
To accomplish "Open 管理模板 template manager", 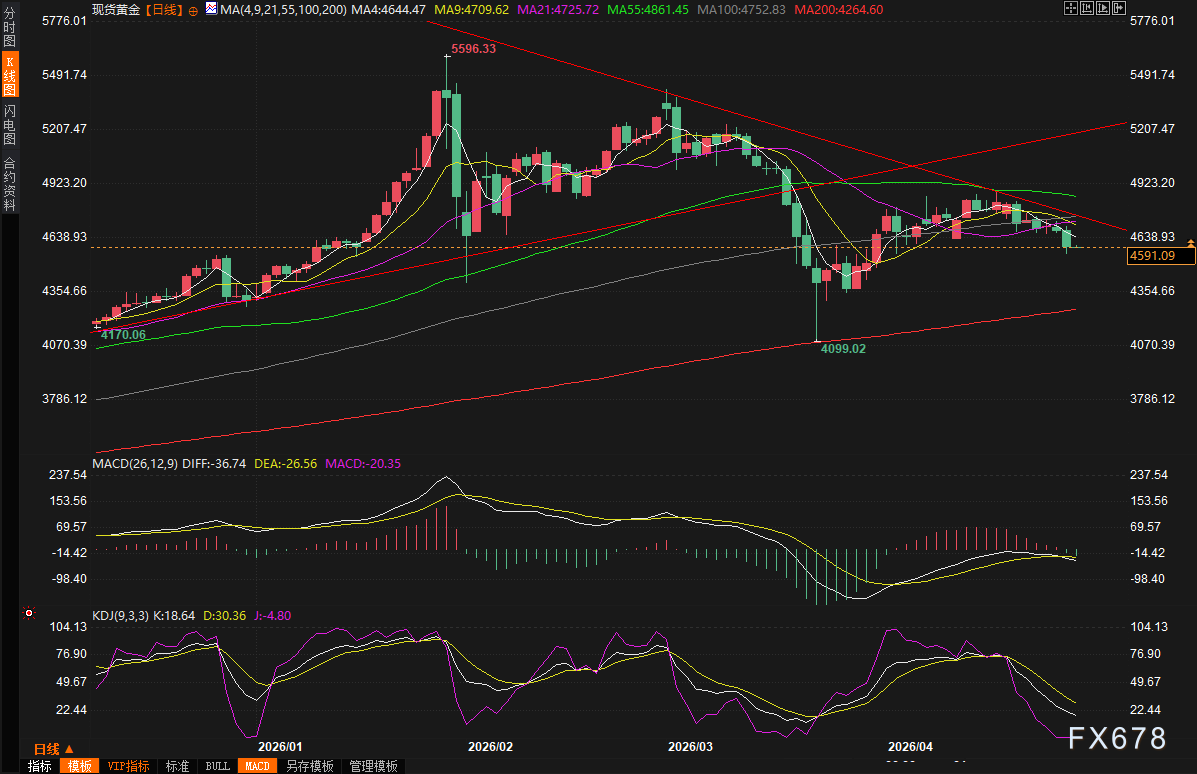I will [x=372, y=766].
